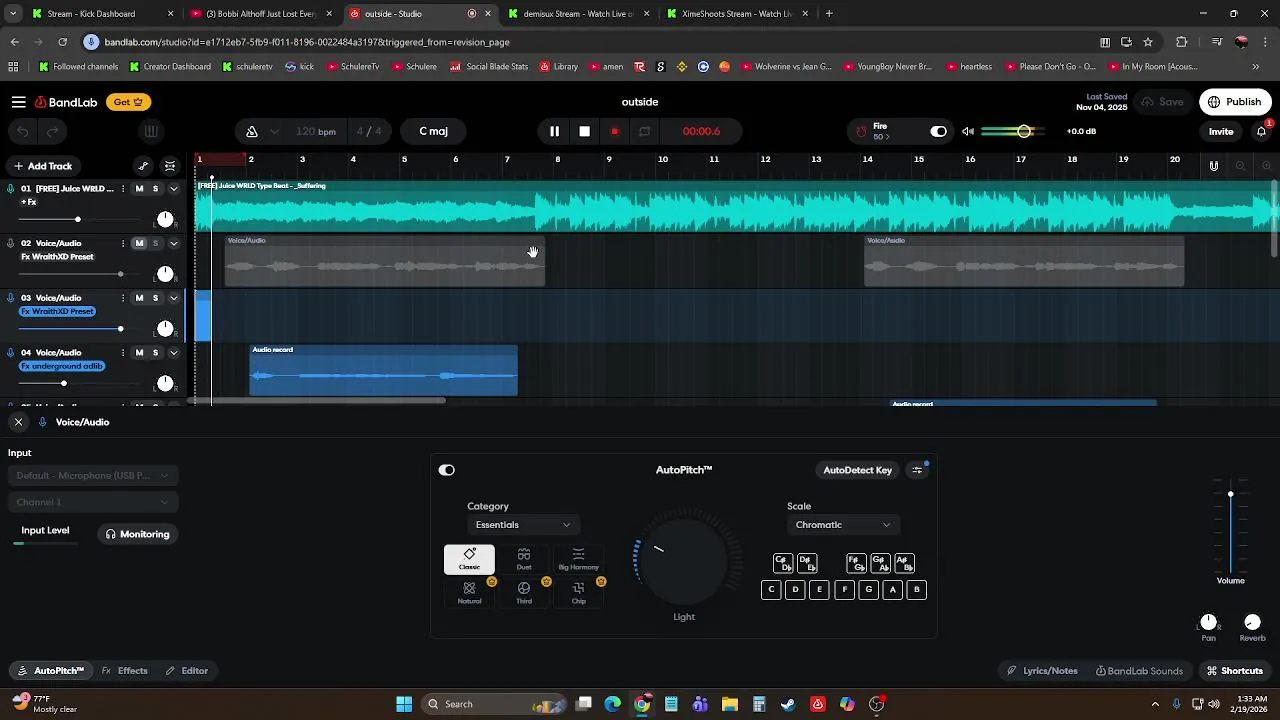Select the Natural AutoPitch effect
The image size is (1280, 720).
pyautogui.click(x=469, y=593)
